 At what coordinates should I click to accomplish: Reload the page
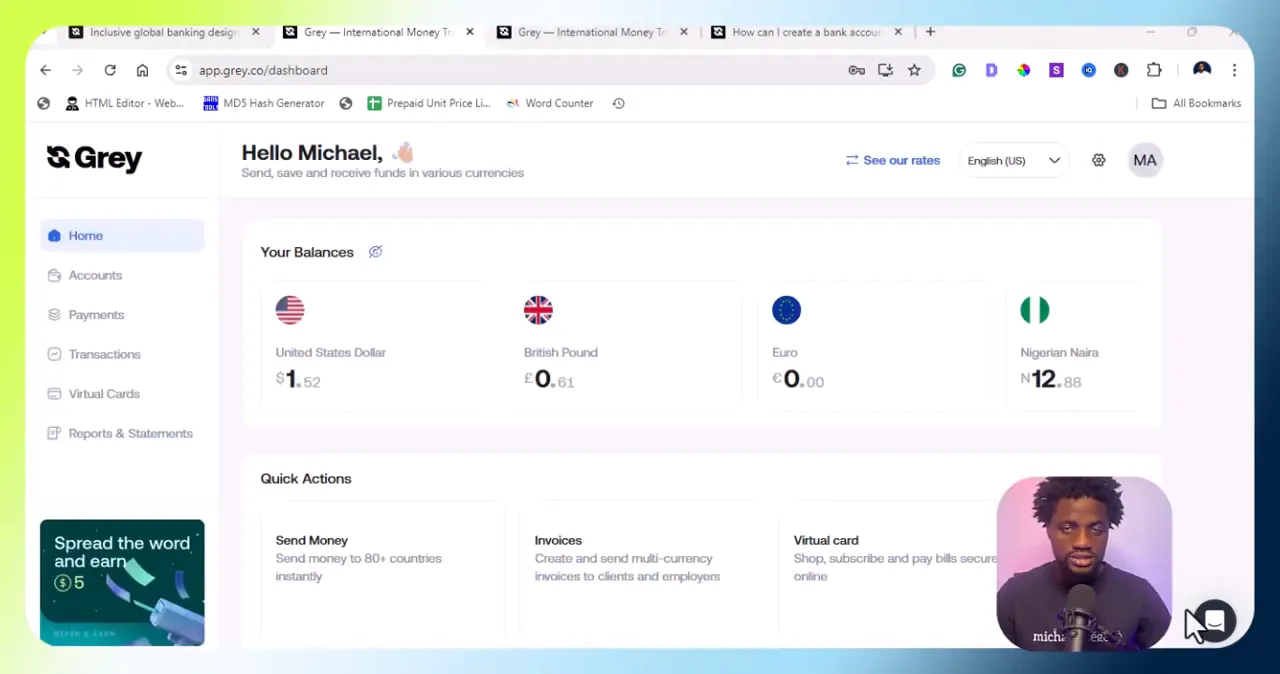pyautogui.click(x=110, y=70)
